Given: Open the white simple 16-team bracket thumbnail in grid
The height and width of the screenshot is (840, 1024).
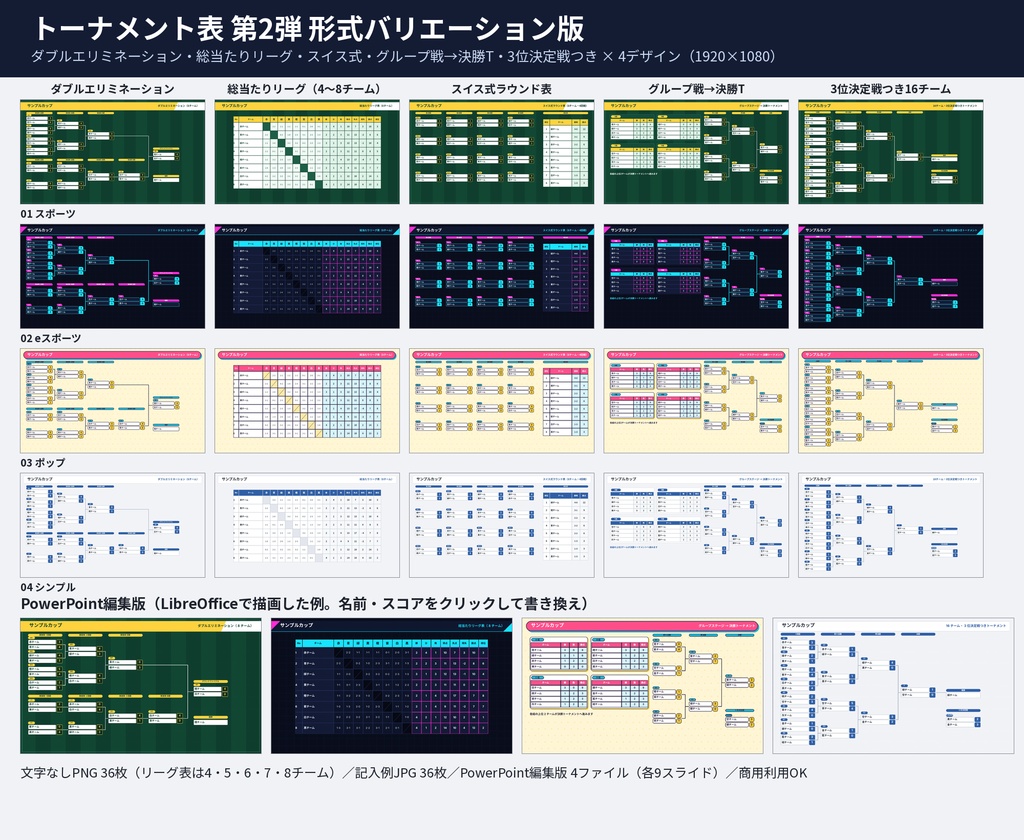Looking at the screenshot, I should pyautogui.click(x=891, y=525).
